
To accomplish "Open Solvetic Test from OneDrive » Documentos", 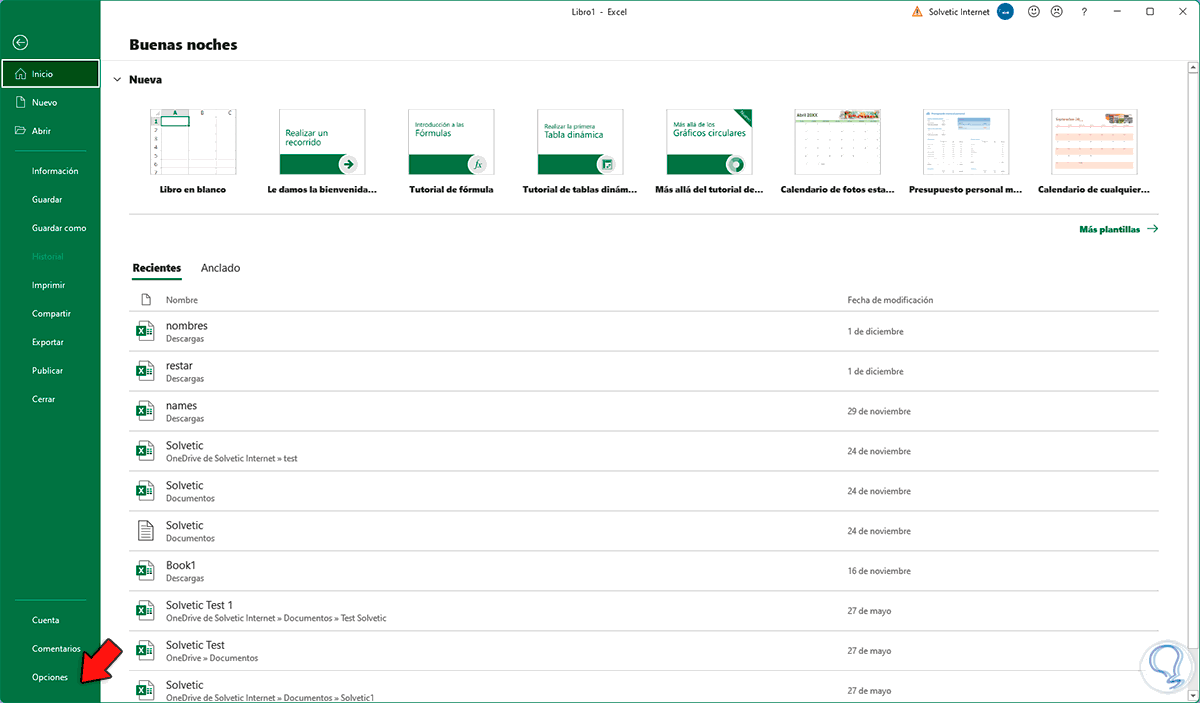I will coord(645,651).
